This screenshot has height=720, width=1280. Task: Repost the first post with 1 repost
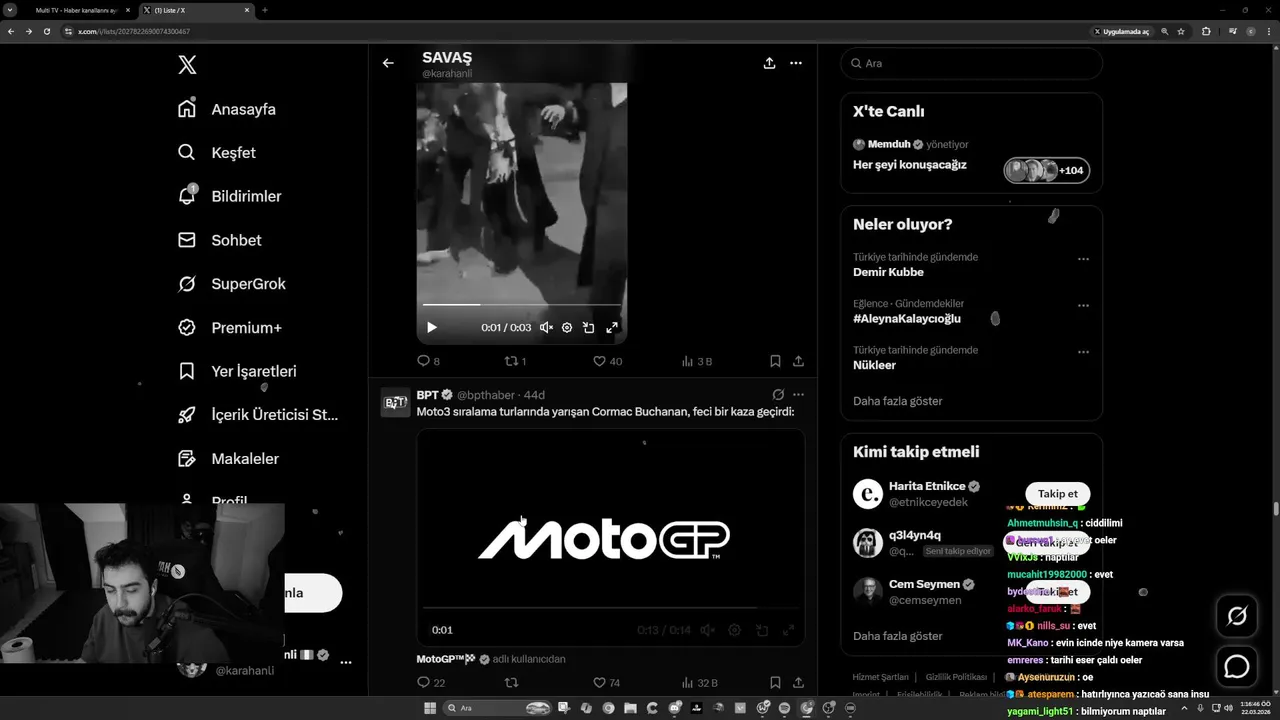click(x=515, y=361)
